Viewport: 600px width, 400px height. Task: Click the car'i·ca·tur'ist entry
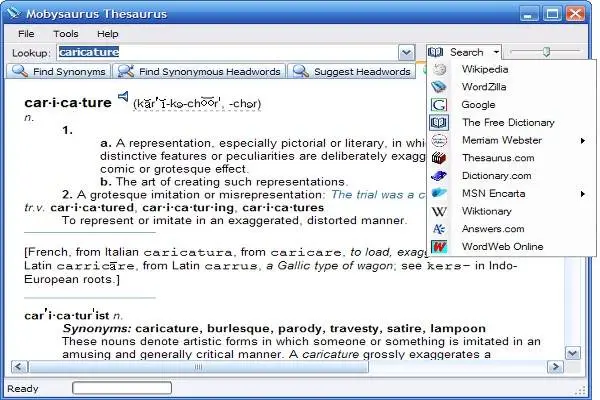pos(67,315)
